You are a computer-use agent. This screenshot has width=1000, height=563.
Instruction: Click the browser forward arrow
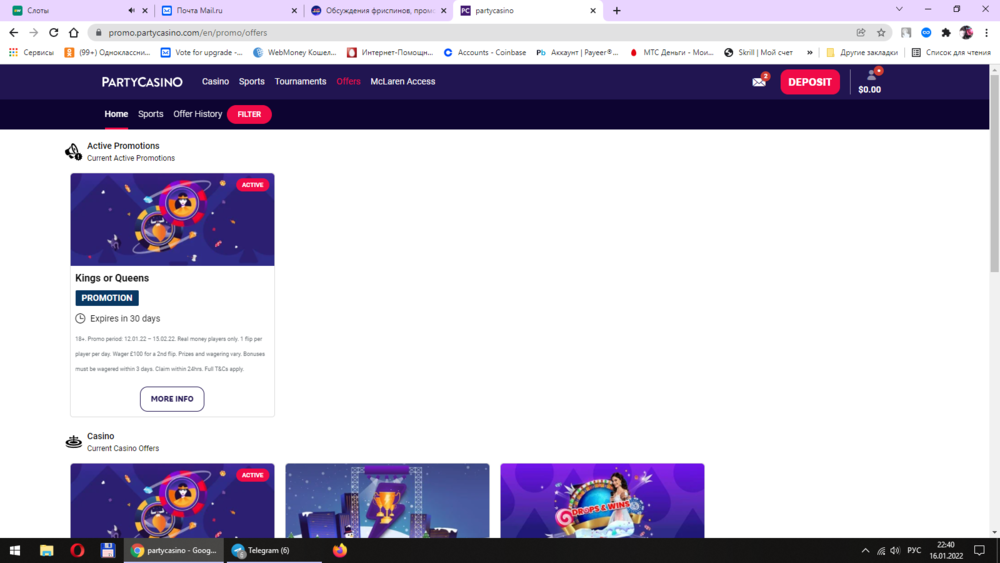pos(34,33)
